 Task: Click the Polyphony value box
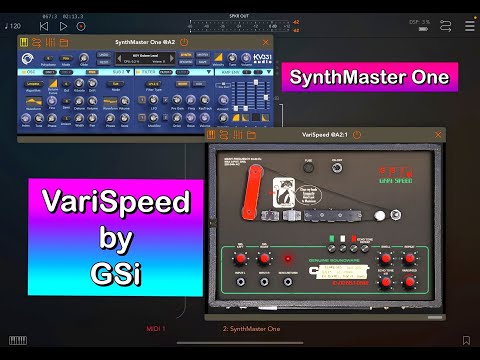tap(49, 58)
